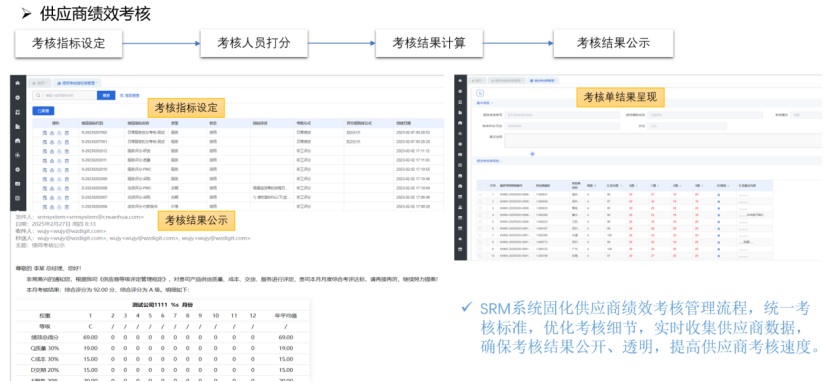Click the blue 新增 button above the indicator table
Image resolution: width=828 pixels, height=382 pixels.
pos(43,111)
